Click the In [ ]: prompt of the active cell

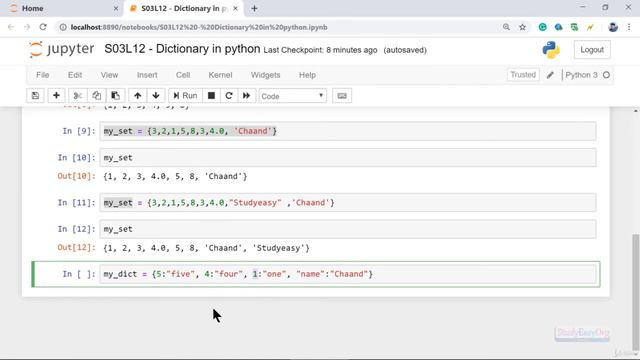click(x=79, y=274)
